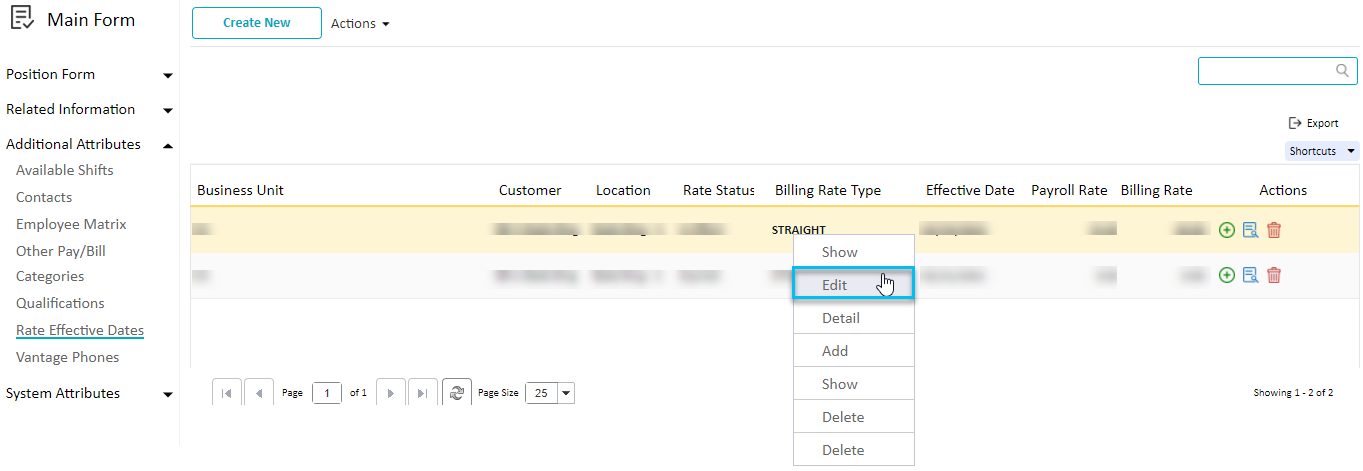This screenshot has height=471, width=1363.
Task: Sort by Location column header
Action: [623, 190]
